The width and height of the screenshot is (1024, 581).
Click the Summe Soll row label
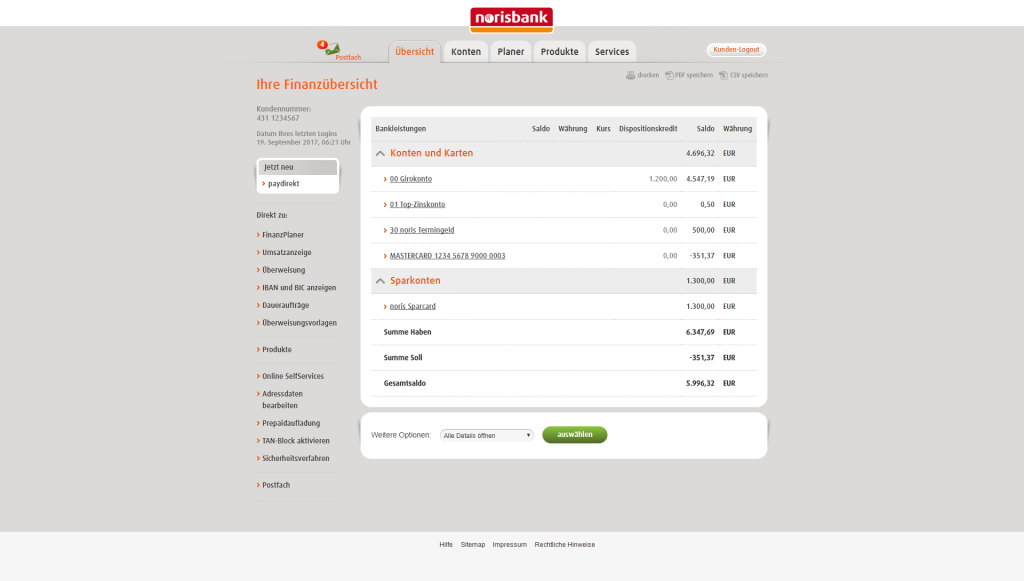coord(403,358)
